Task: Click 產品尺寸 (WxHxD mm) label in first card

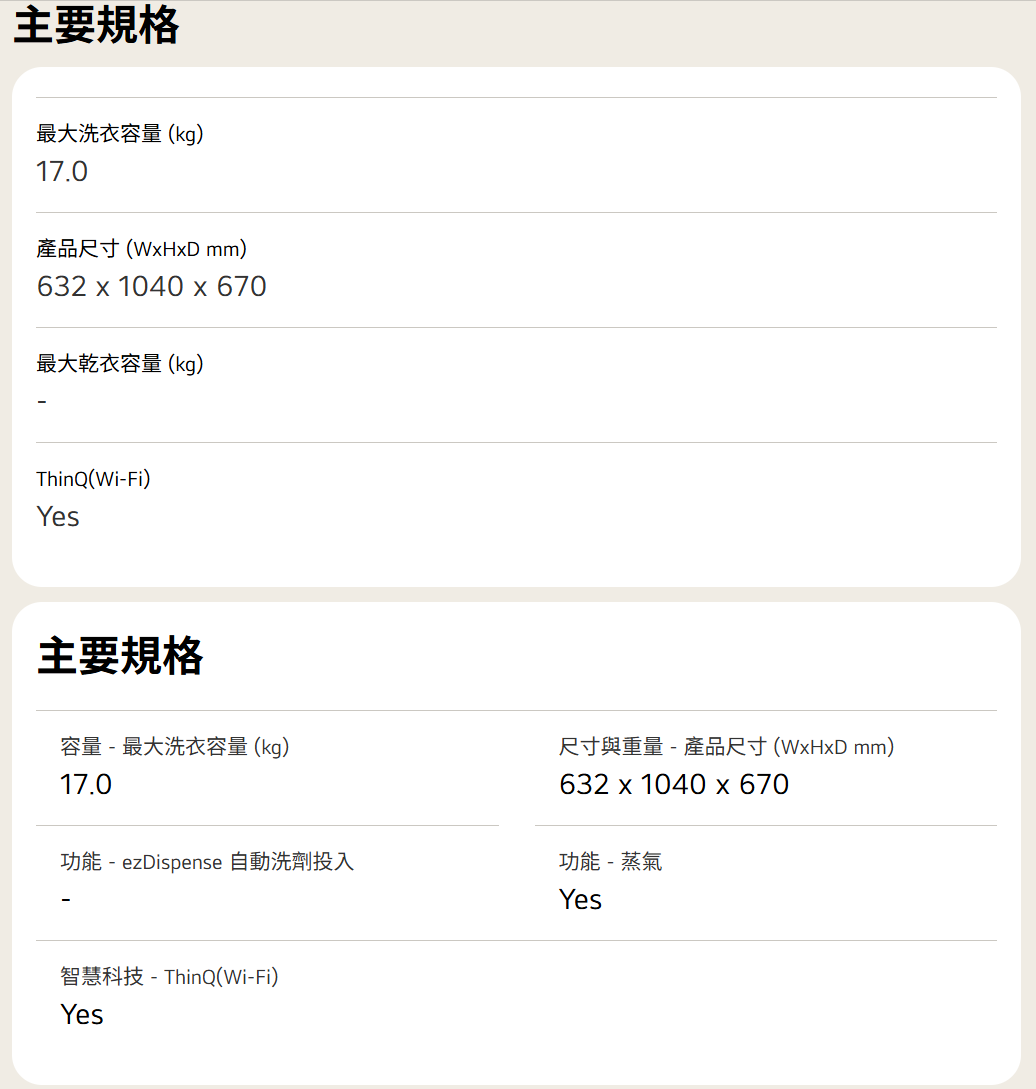Action: click(x=141, y=249)
